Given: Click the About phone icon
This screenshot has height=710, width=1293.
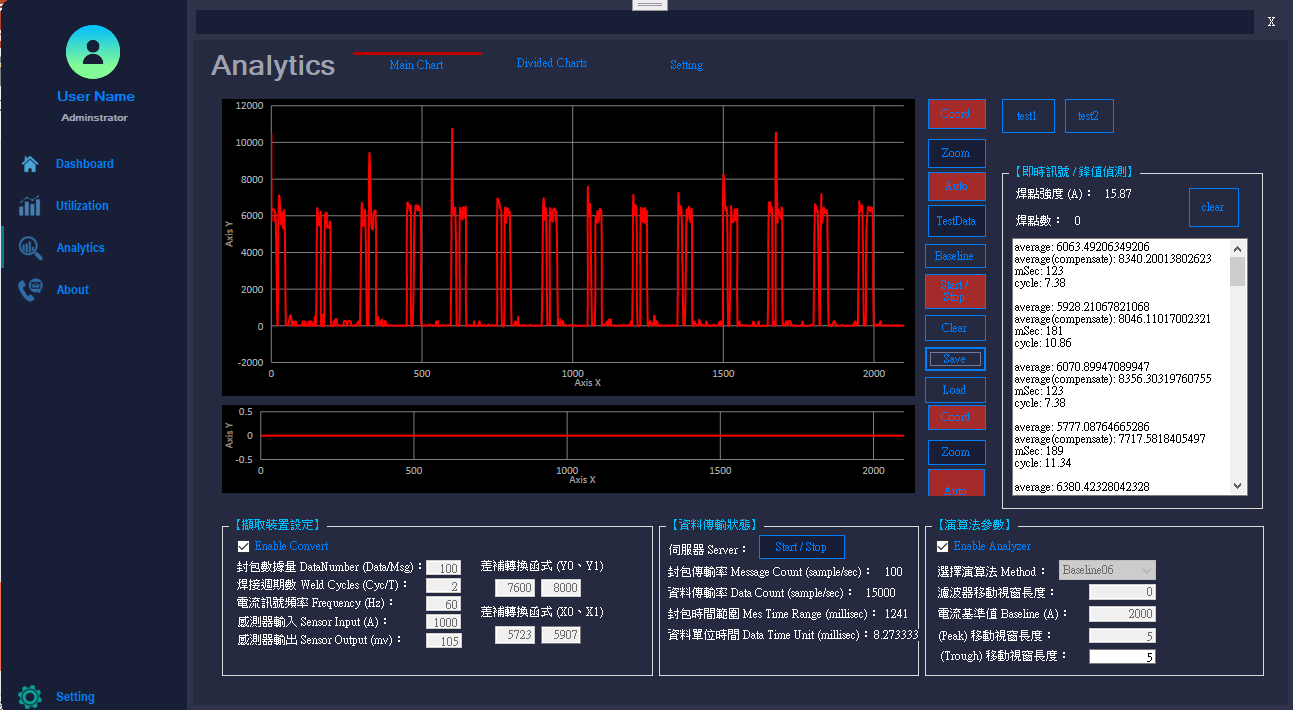Looking at the screenshot, I should [30, 290].
